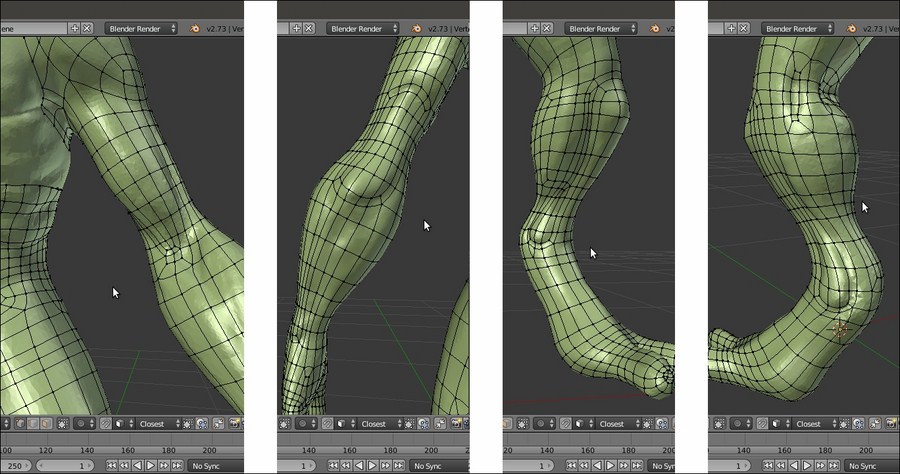Open the Closest snap target dropdown in first panel
Screen dimensions: 900x474
159,424
